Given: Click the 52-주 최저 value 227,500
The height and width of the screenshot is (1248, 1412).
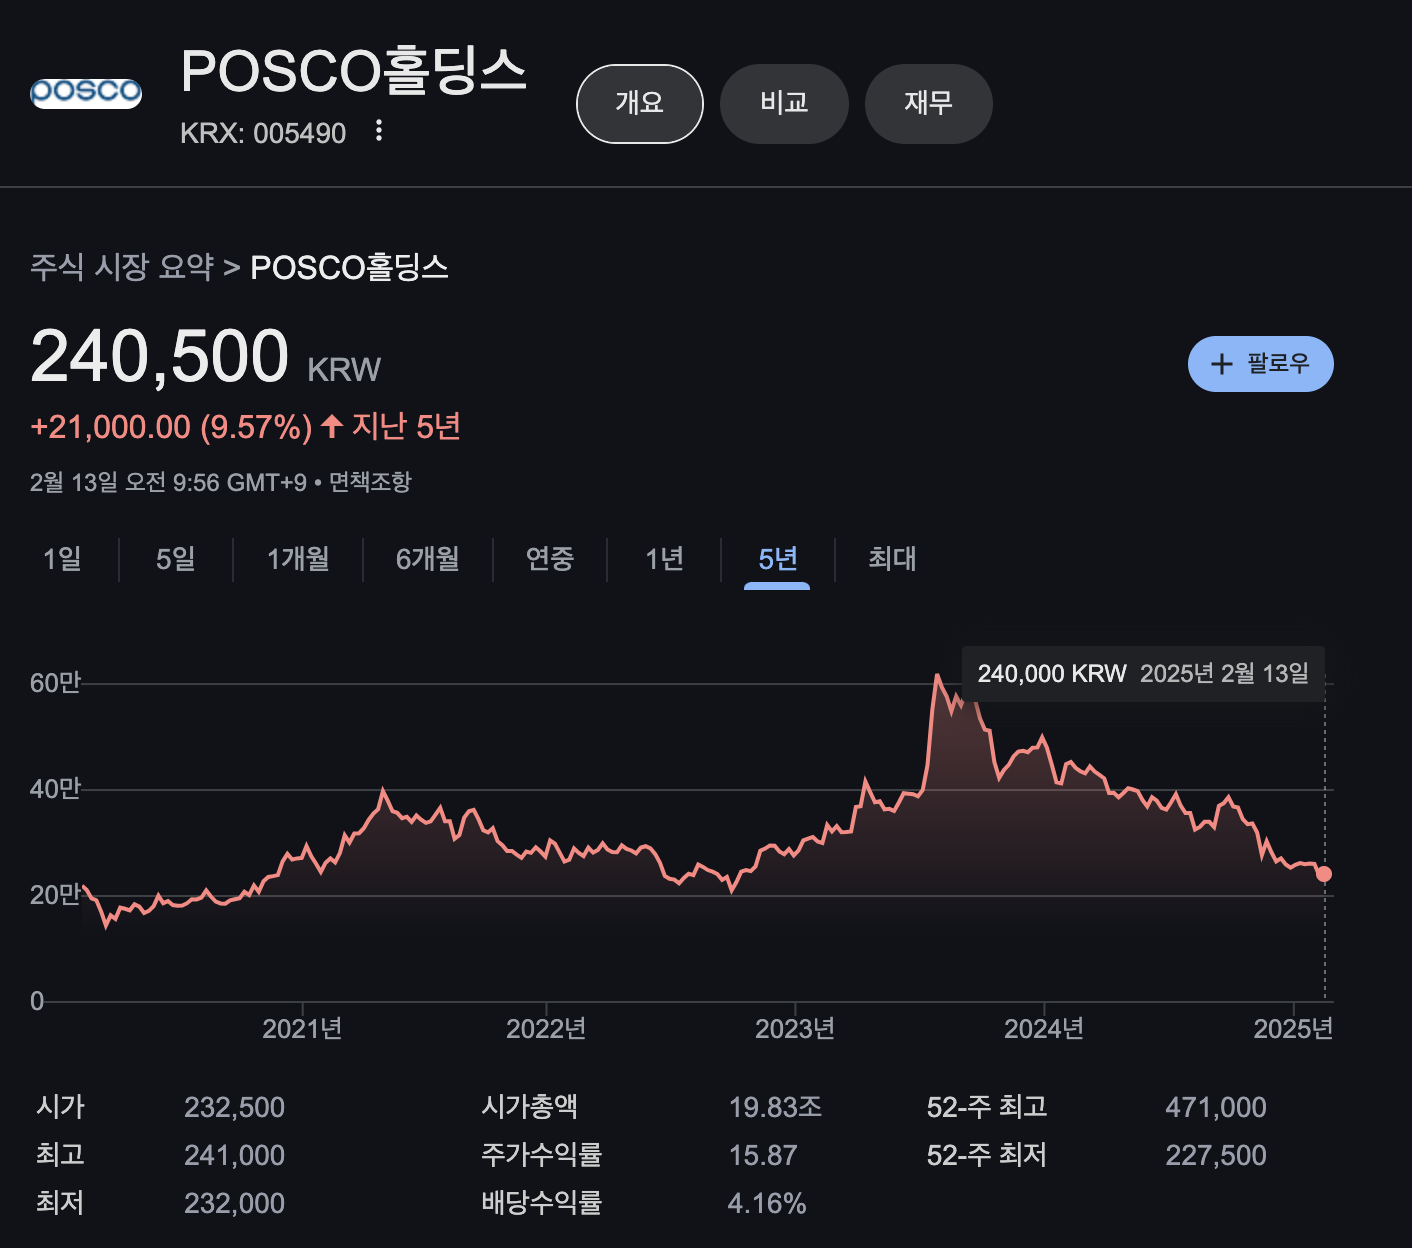Looking at the screenshot, I should click(x=1216, y=1156).
